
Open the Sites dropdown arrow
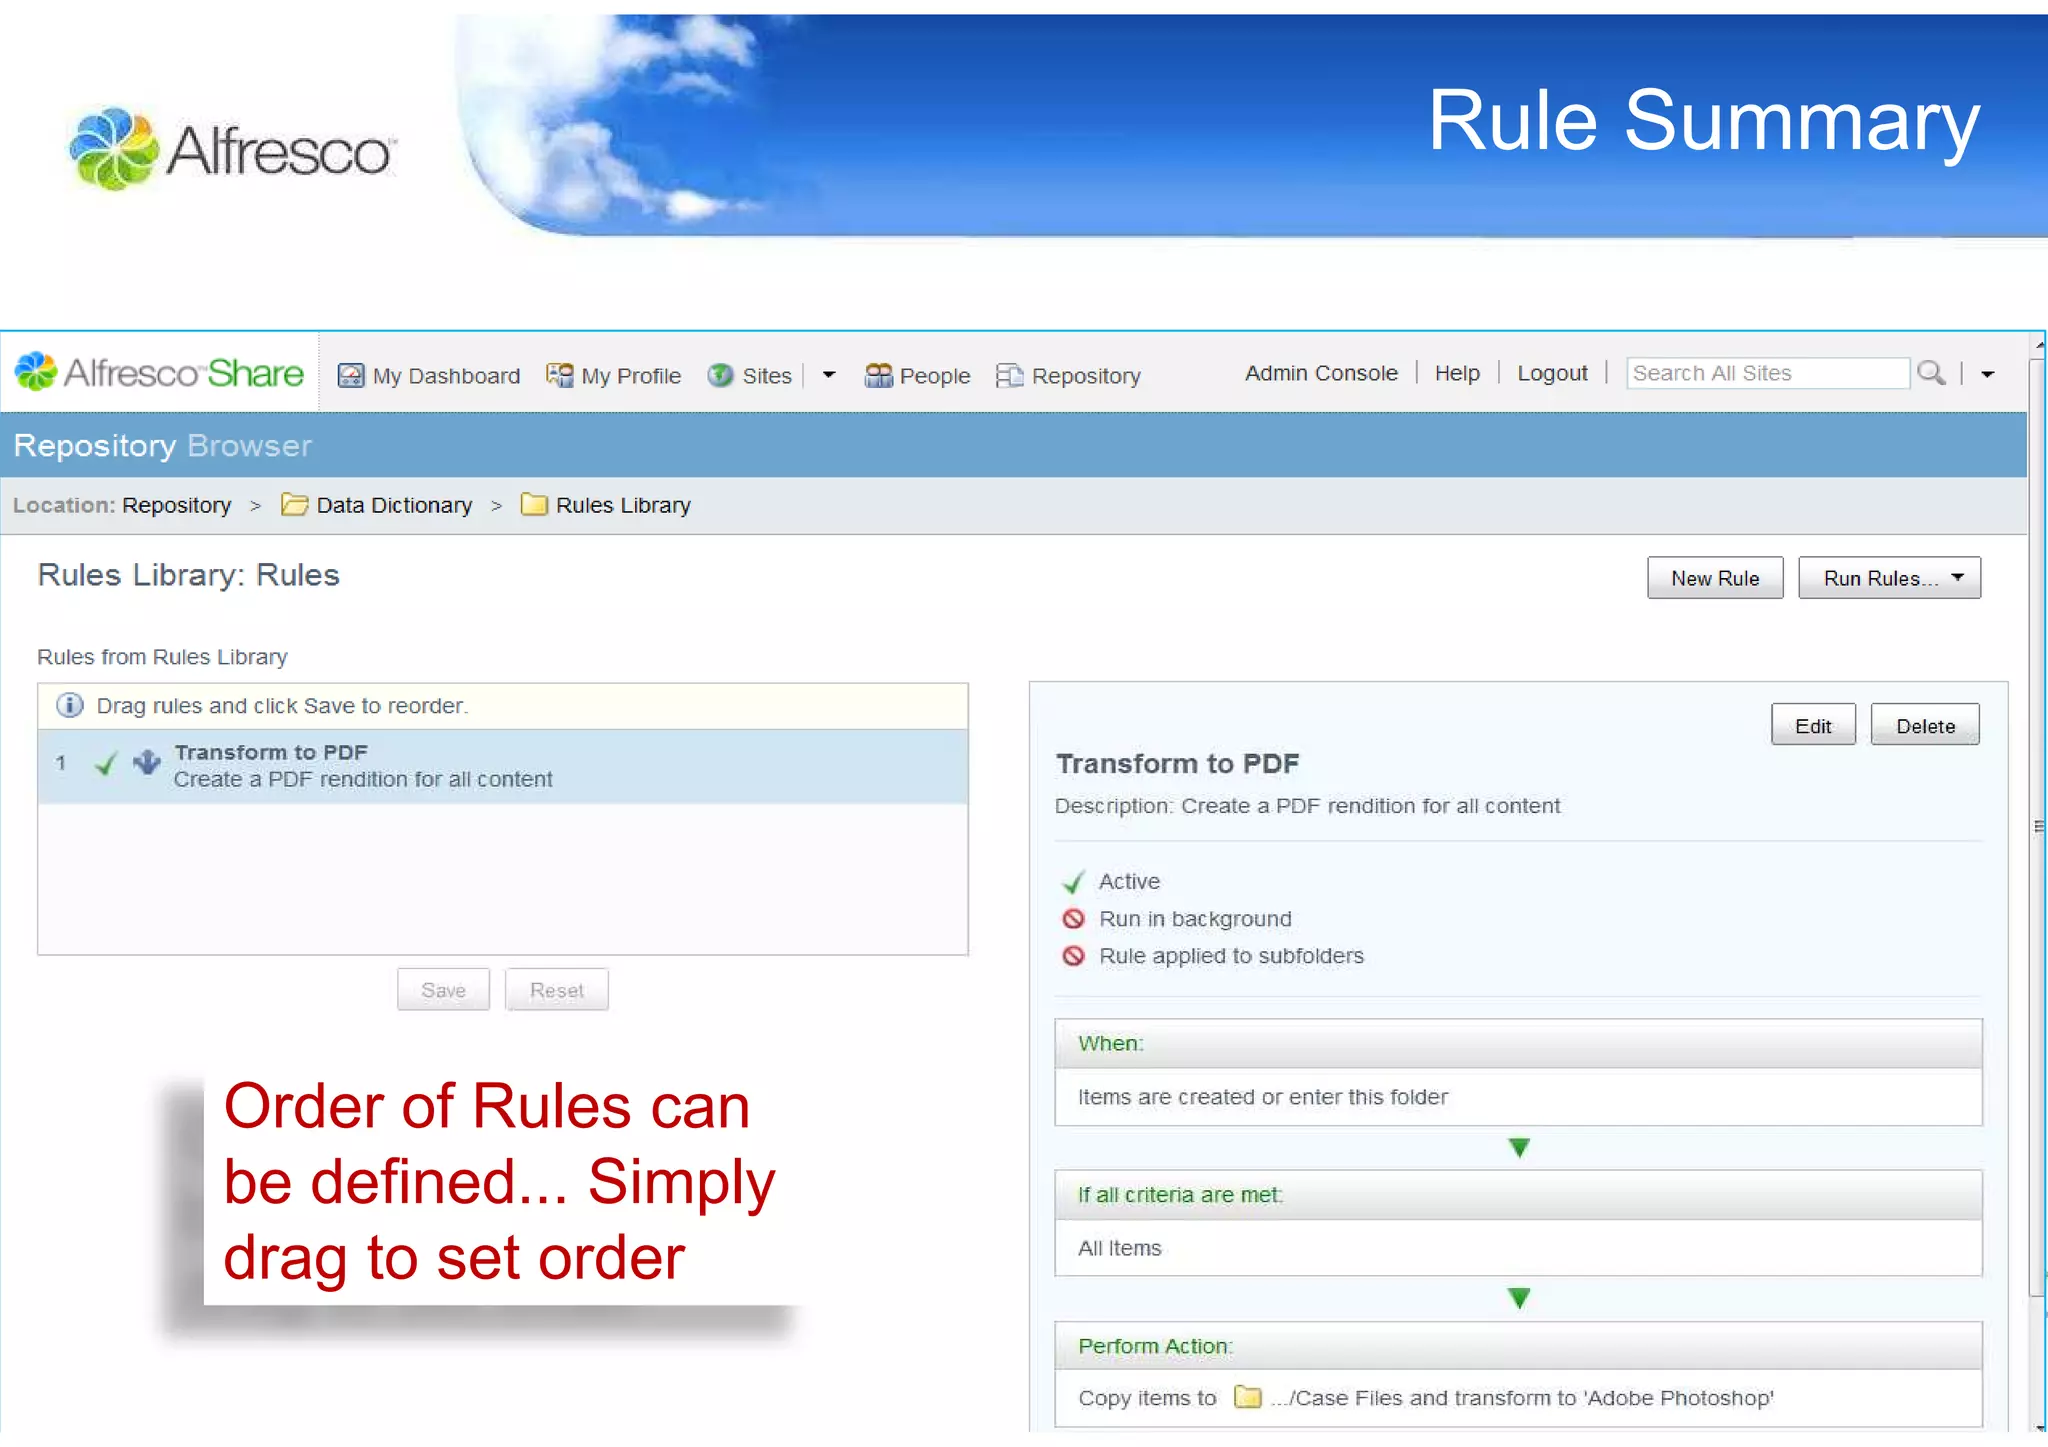pyautogui.click(x=828, y=376)
